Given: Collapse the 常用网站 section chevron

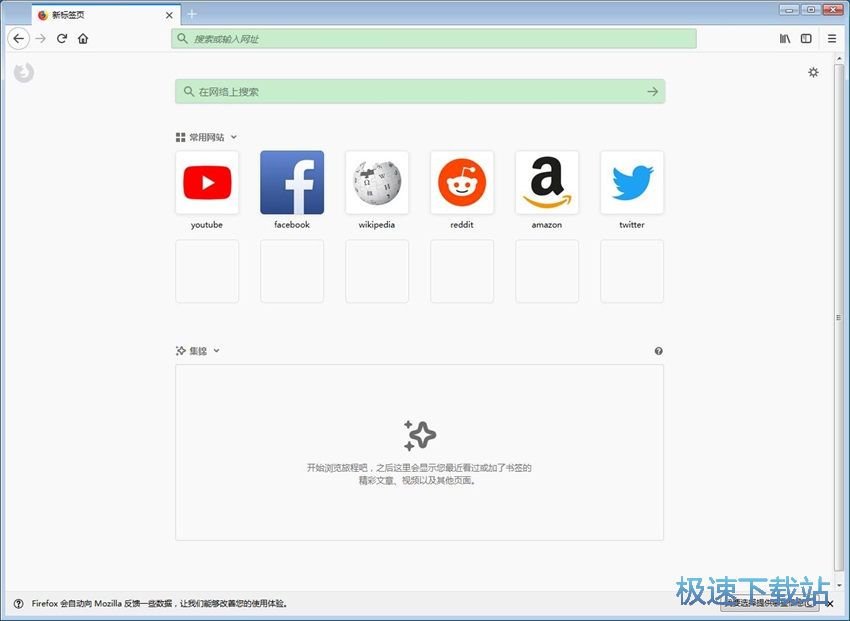Looking at the screenshot, I should pos(234,137).
